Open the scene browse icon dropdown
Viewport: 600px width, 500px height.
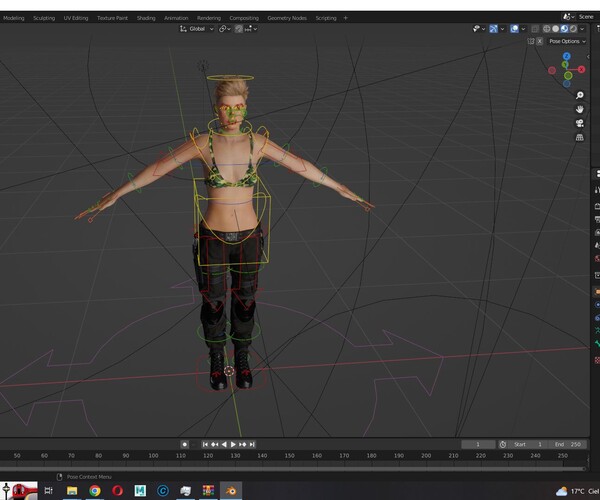tap(568, 17)
